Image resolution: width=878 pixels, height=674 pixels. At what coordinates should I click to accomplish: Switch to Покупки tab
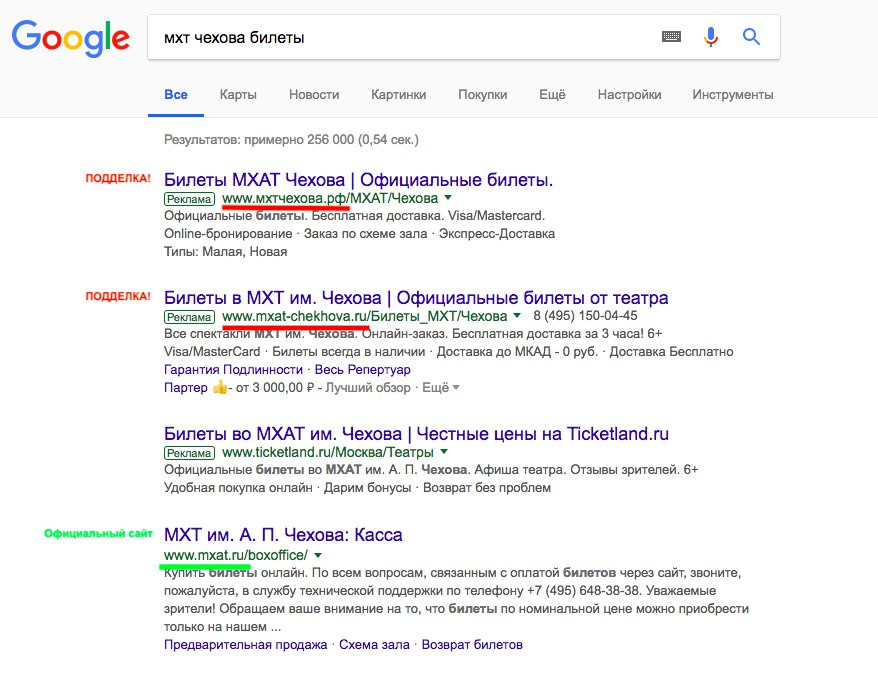click(x=483, y=95)
